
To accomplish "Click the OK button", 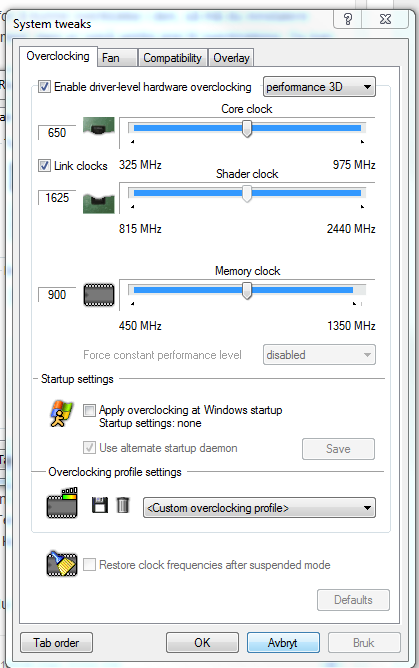I will click(202, 642).
